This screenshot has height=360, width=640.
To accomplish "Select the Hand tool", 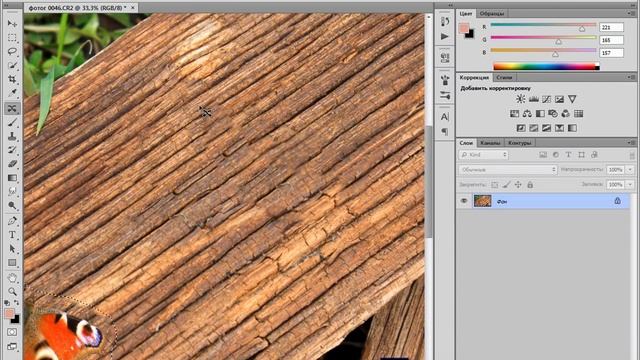I will pyautogui.click(x=12, y=278).
